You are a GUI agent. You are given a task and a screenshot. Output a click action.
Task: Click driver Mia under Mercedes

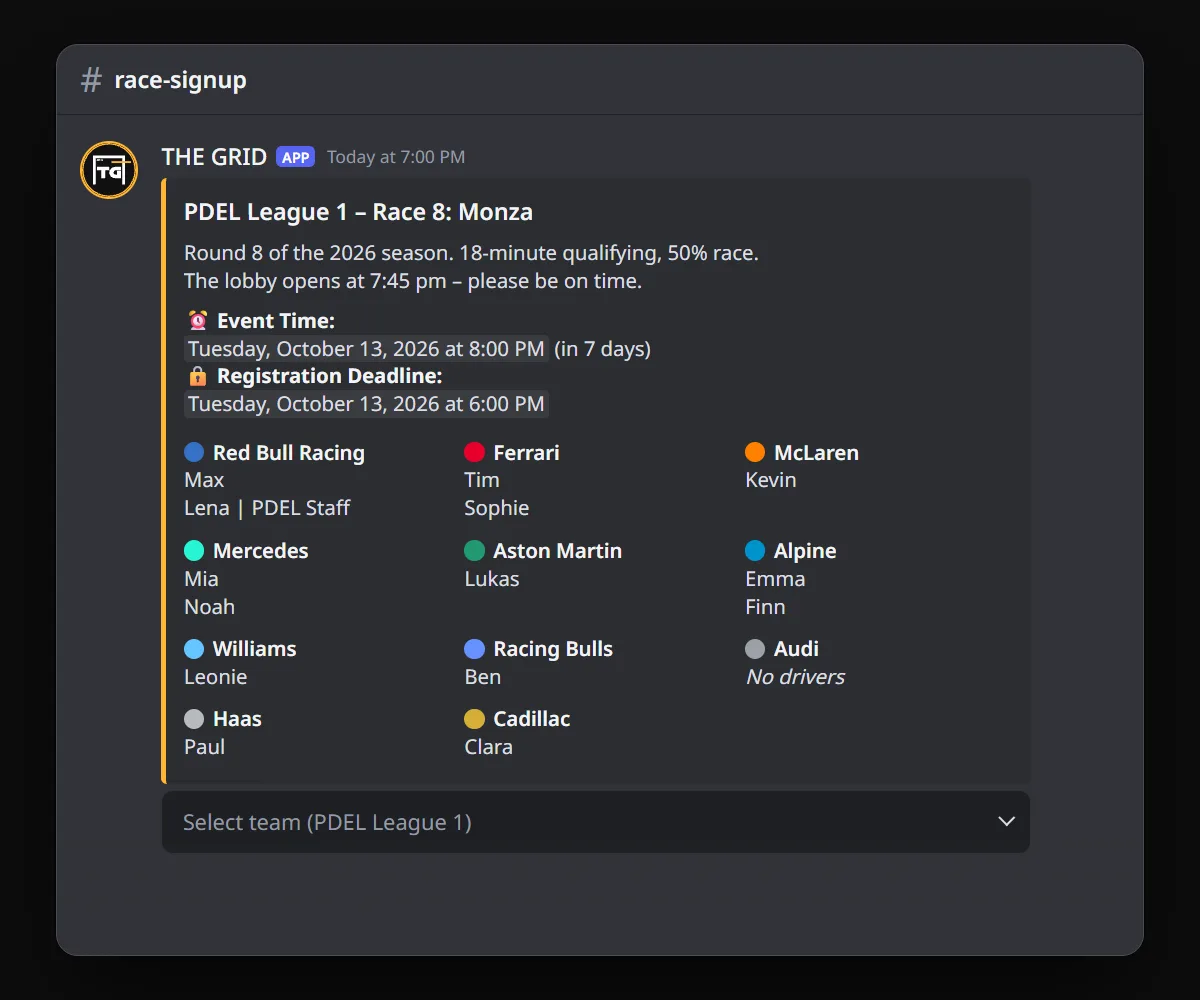tap(201, 579)
